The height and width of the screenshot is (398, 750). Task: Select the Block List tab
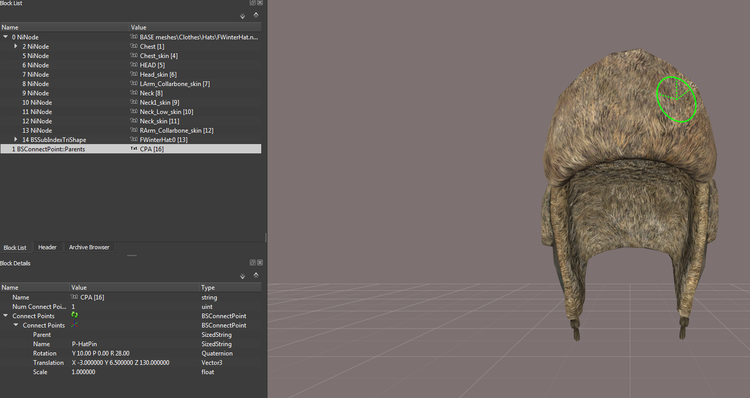tap(15, 248)
